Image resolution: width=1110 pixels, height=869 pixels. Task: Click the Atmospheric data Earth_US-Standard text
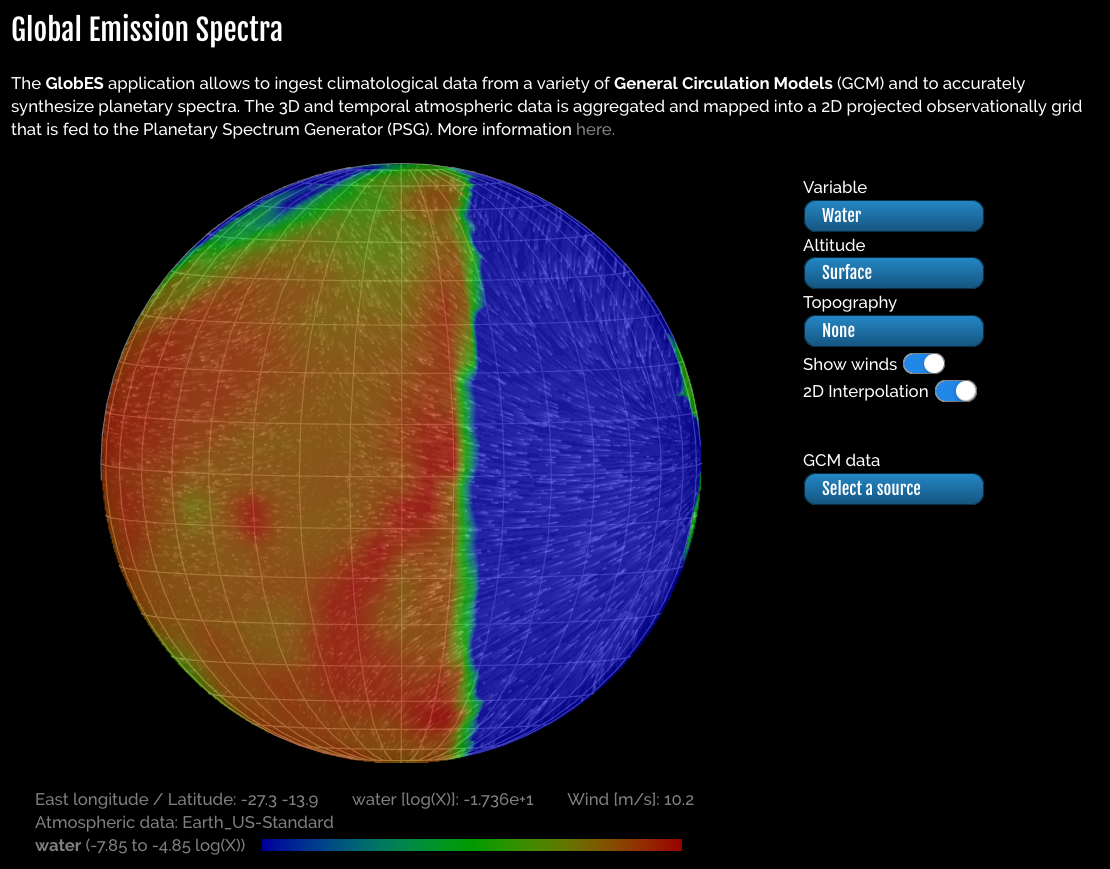(184, 822)
